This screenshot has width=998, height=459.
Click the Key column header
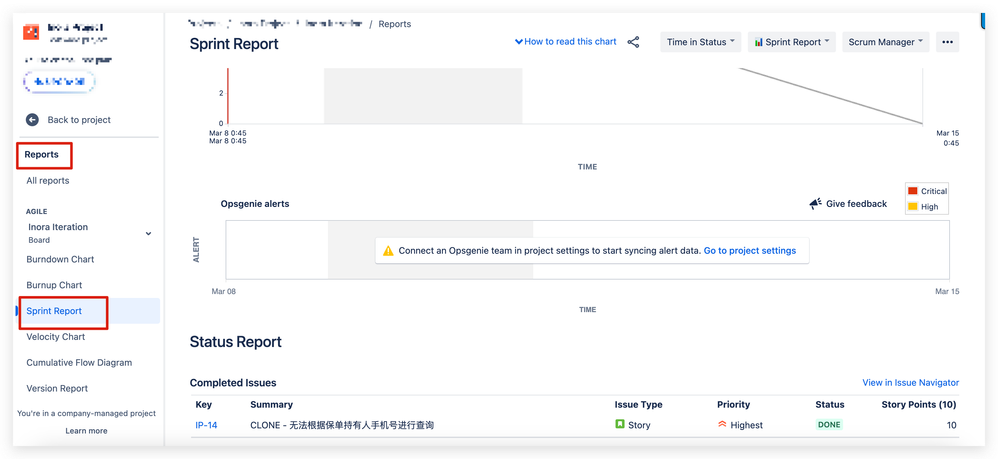tap(204, 404)
